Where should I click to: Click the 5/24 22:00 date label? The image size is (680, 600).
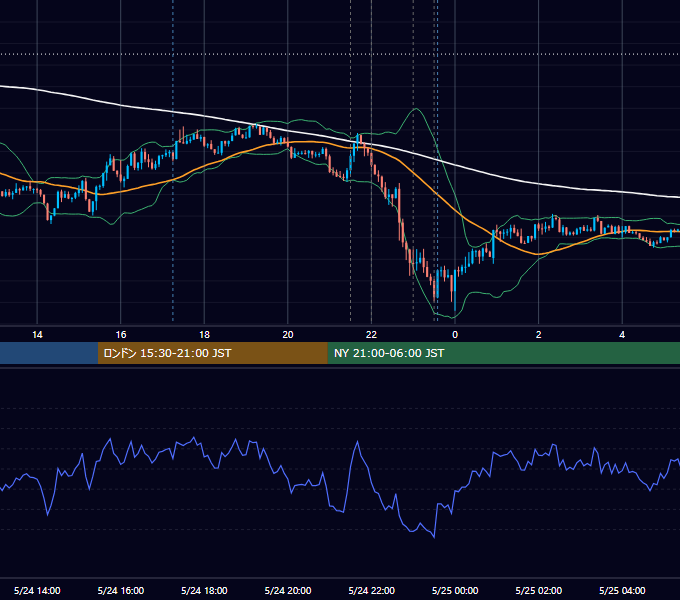coord(372,590)
